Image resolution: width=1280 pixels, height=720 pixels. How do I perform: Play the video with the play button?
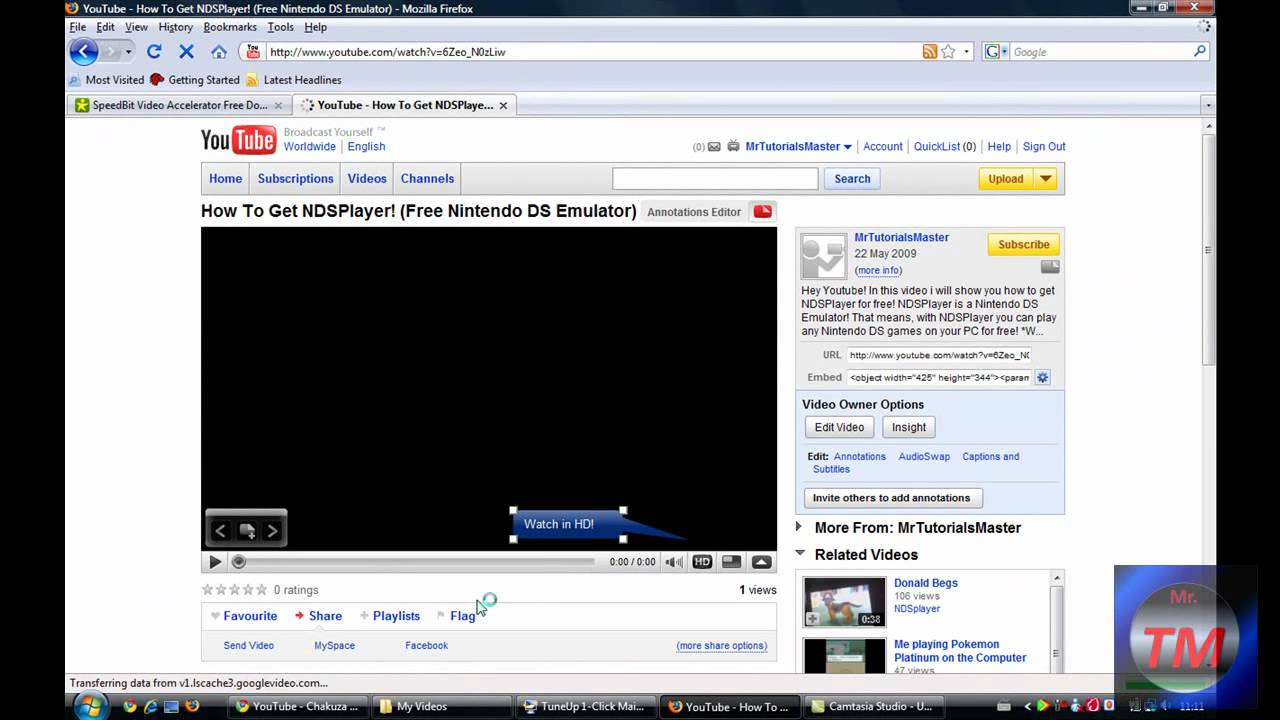[x=214, y=562]
